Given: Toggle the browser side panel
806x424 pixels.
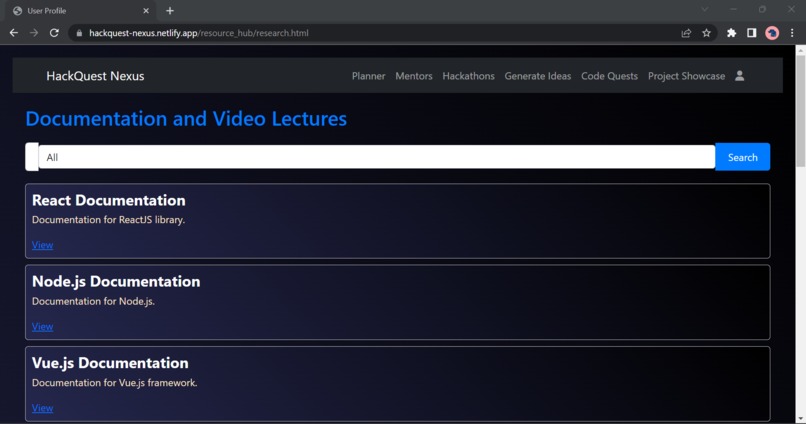Looking at the screenshot, I should [752, 33].
